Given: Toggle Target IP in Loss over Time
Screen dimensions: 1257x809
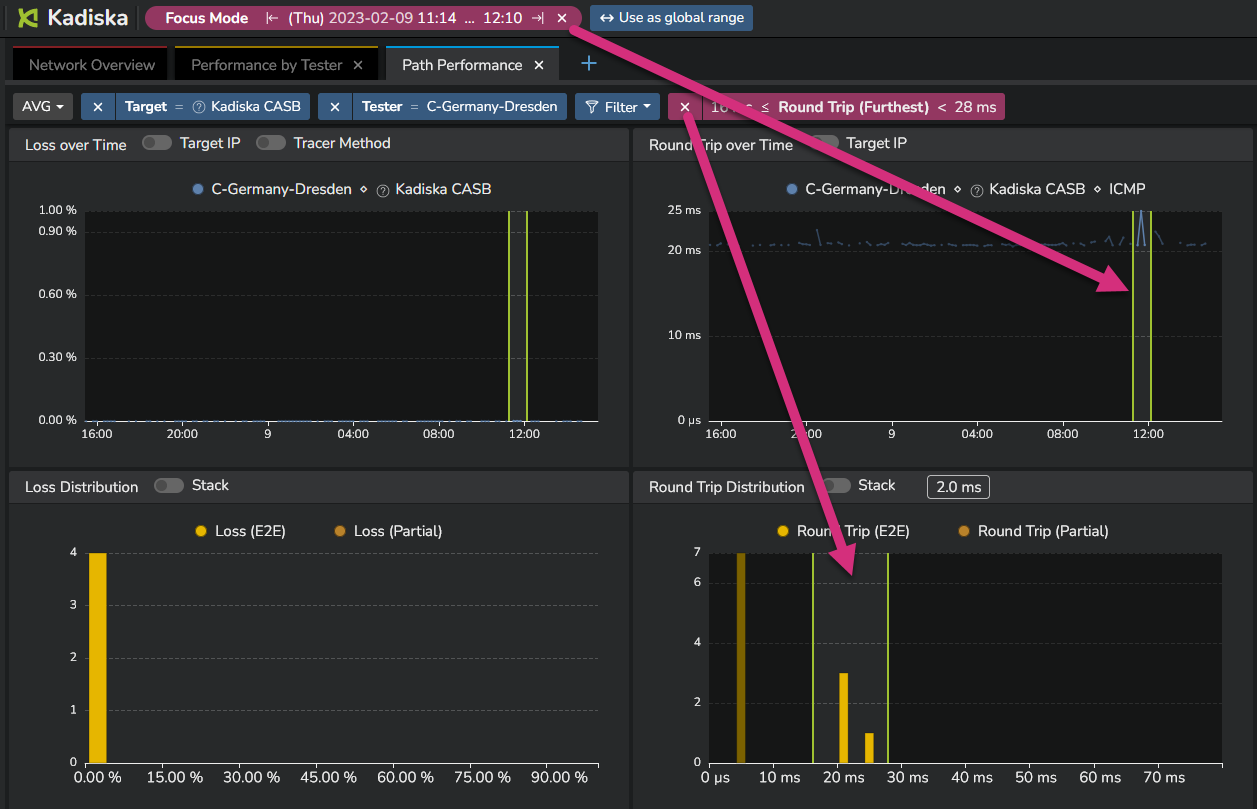Looking at the screenshot, I should [x=157, y=143].
